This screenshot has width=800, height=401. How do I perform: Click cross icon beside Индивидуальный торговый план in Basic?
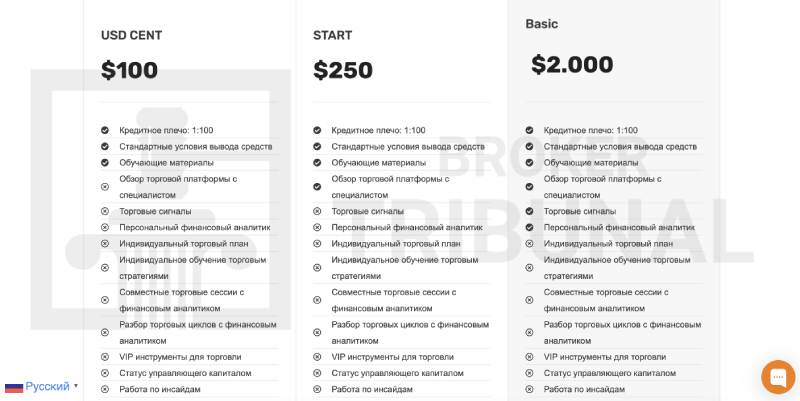pyautogui.click(x=529, y=244)
